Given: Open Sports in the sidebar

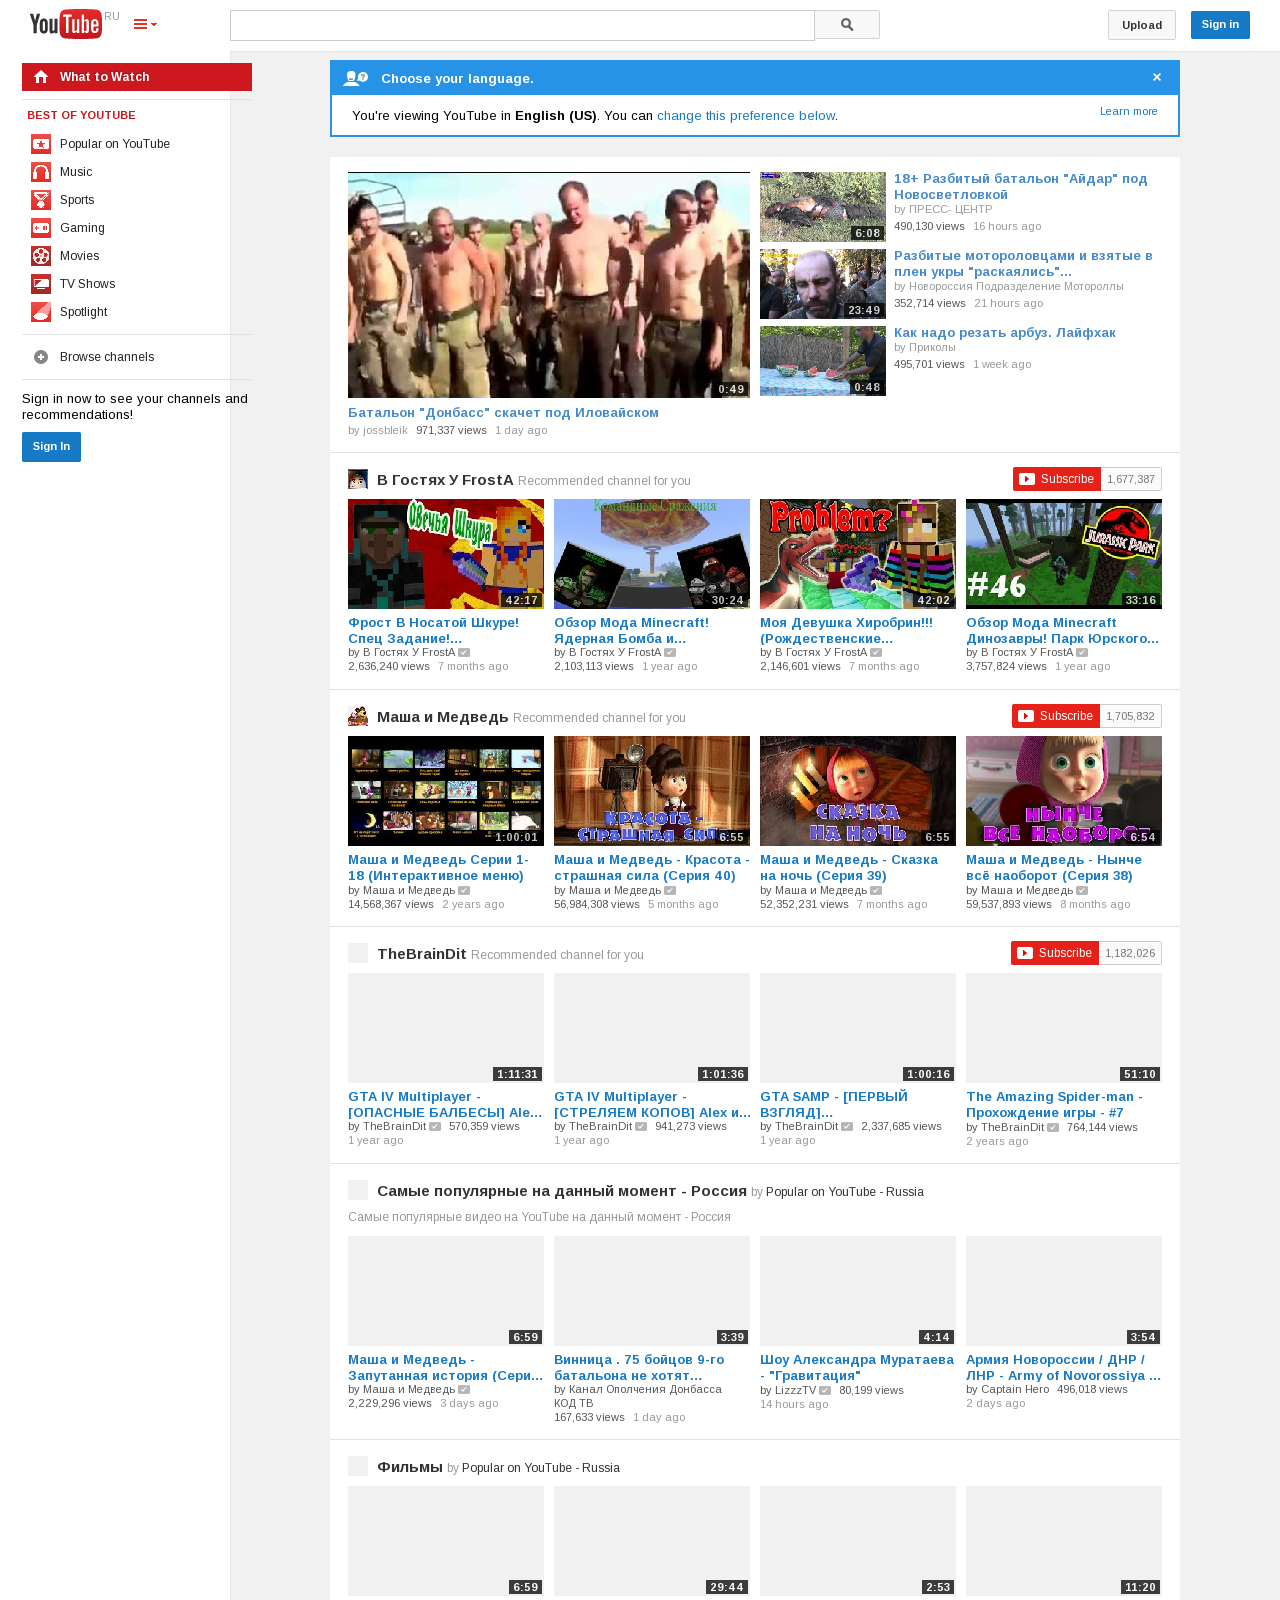Looking at the screenshot, I should pos(77,200).
